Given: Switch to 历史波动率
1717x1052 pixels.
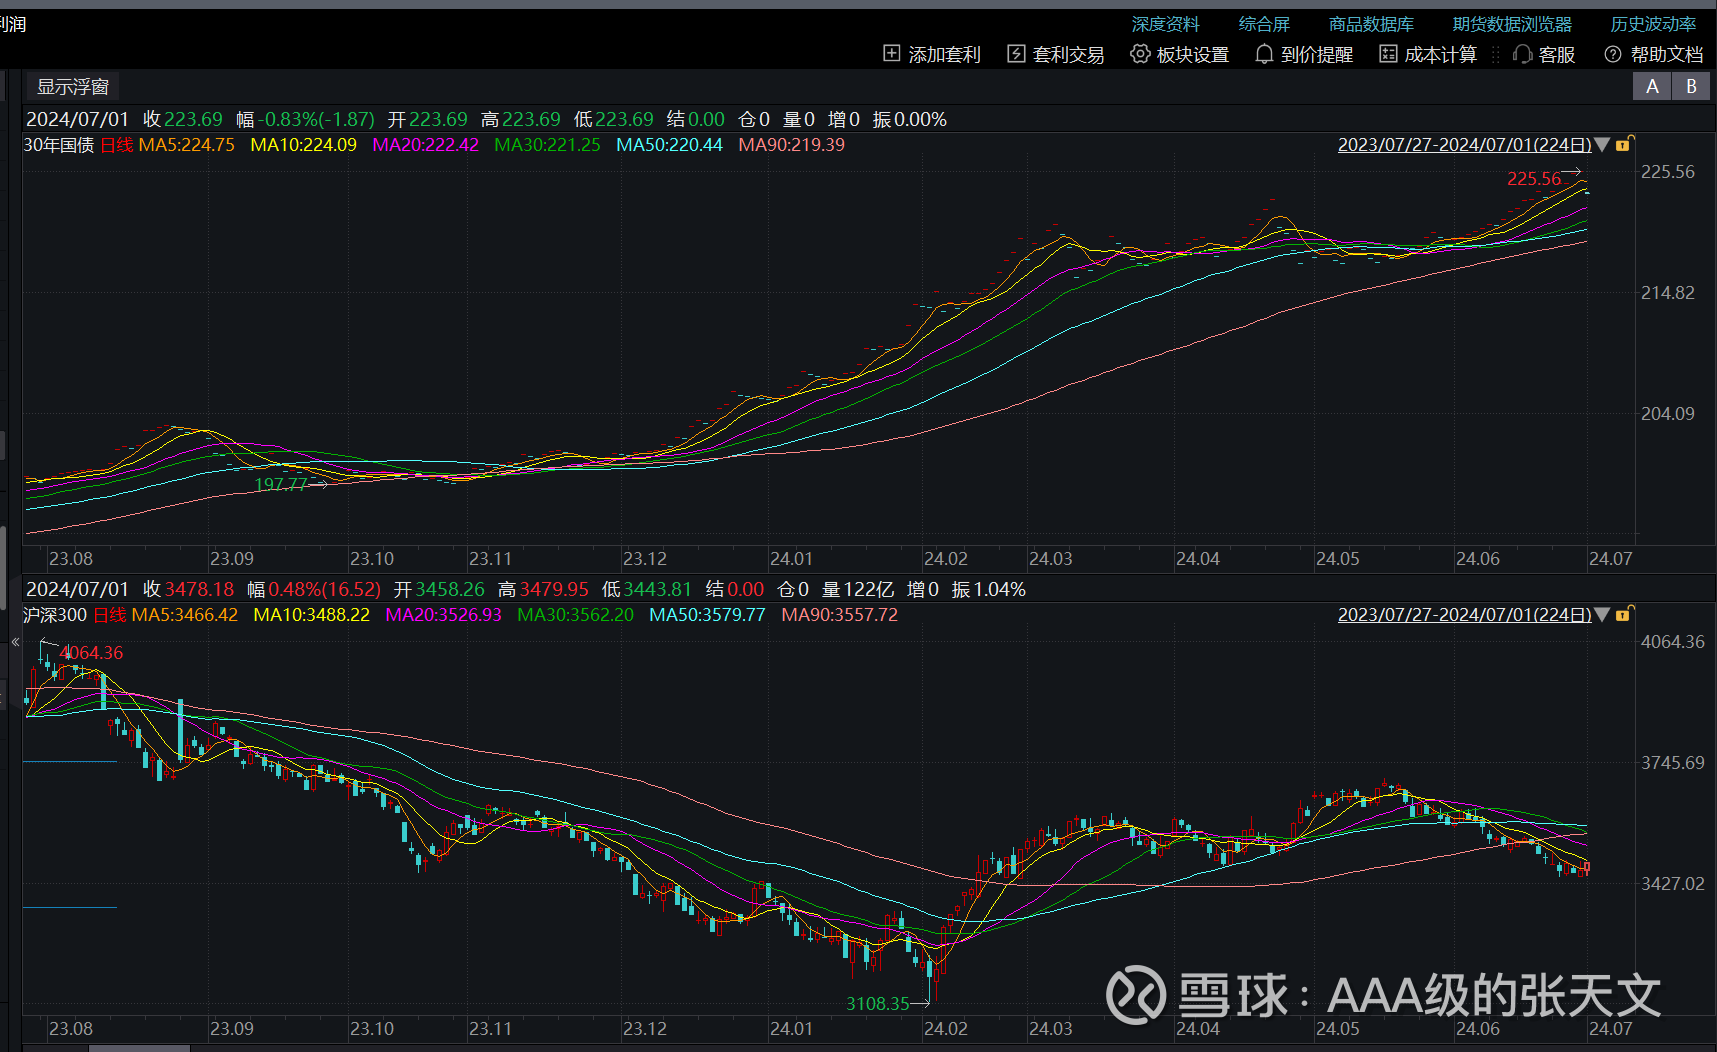Looking at the screenshot, I should click(1653, 23).
